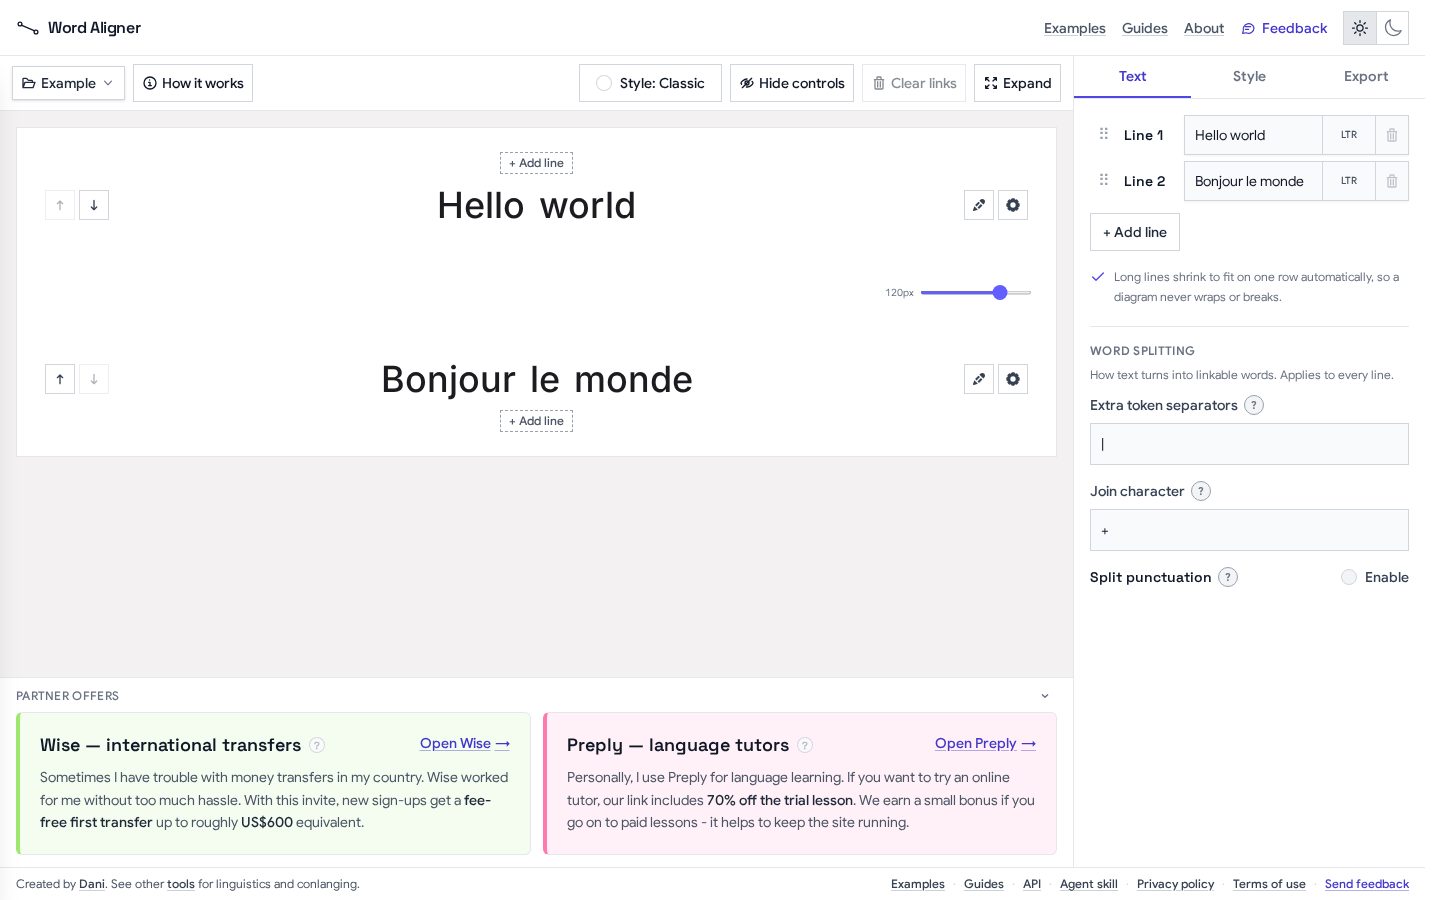Open Privacy policy link
The width and height of the screenshot is (1440, 900).
(x=1176, y=884)
